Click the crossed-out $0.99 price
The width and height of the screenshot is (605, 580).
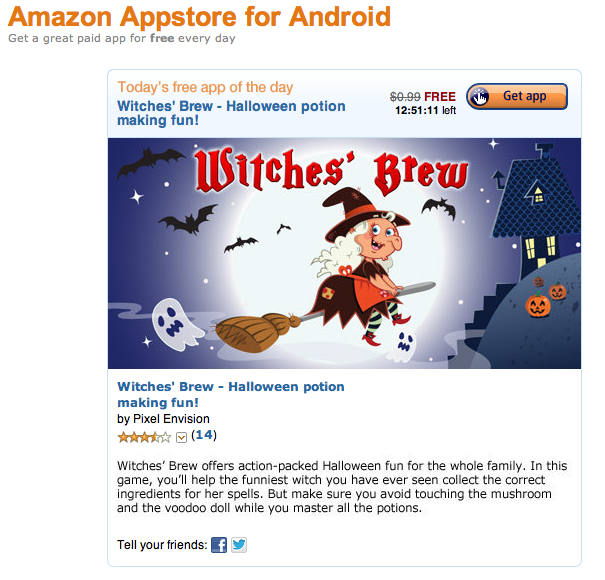[405, 96]
